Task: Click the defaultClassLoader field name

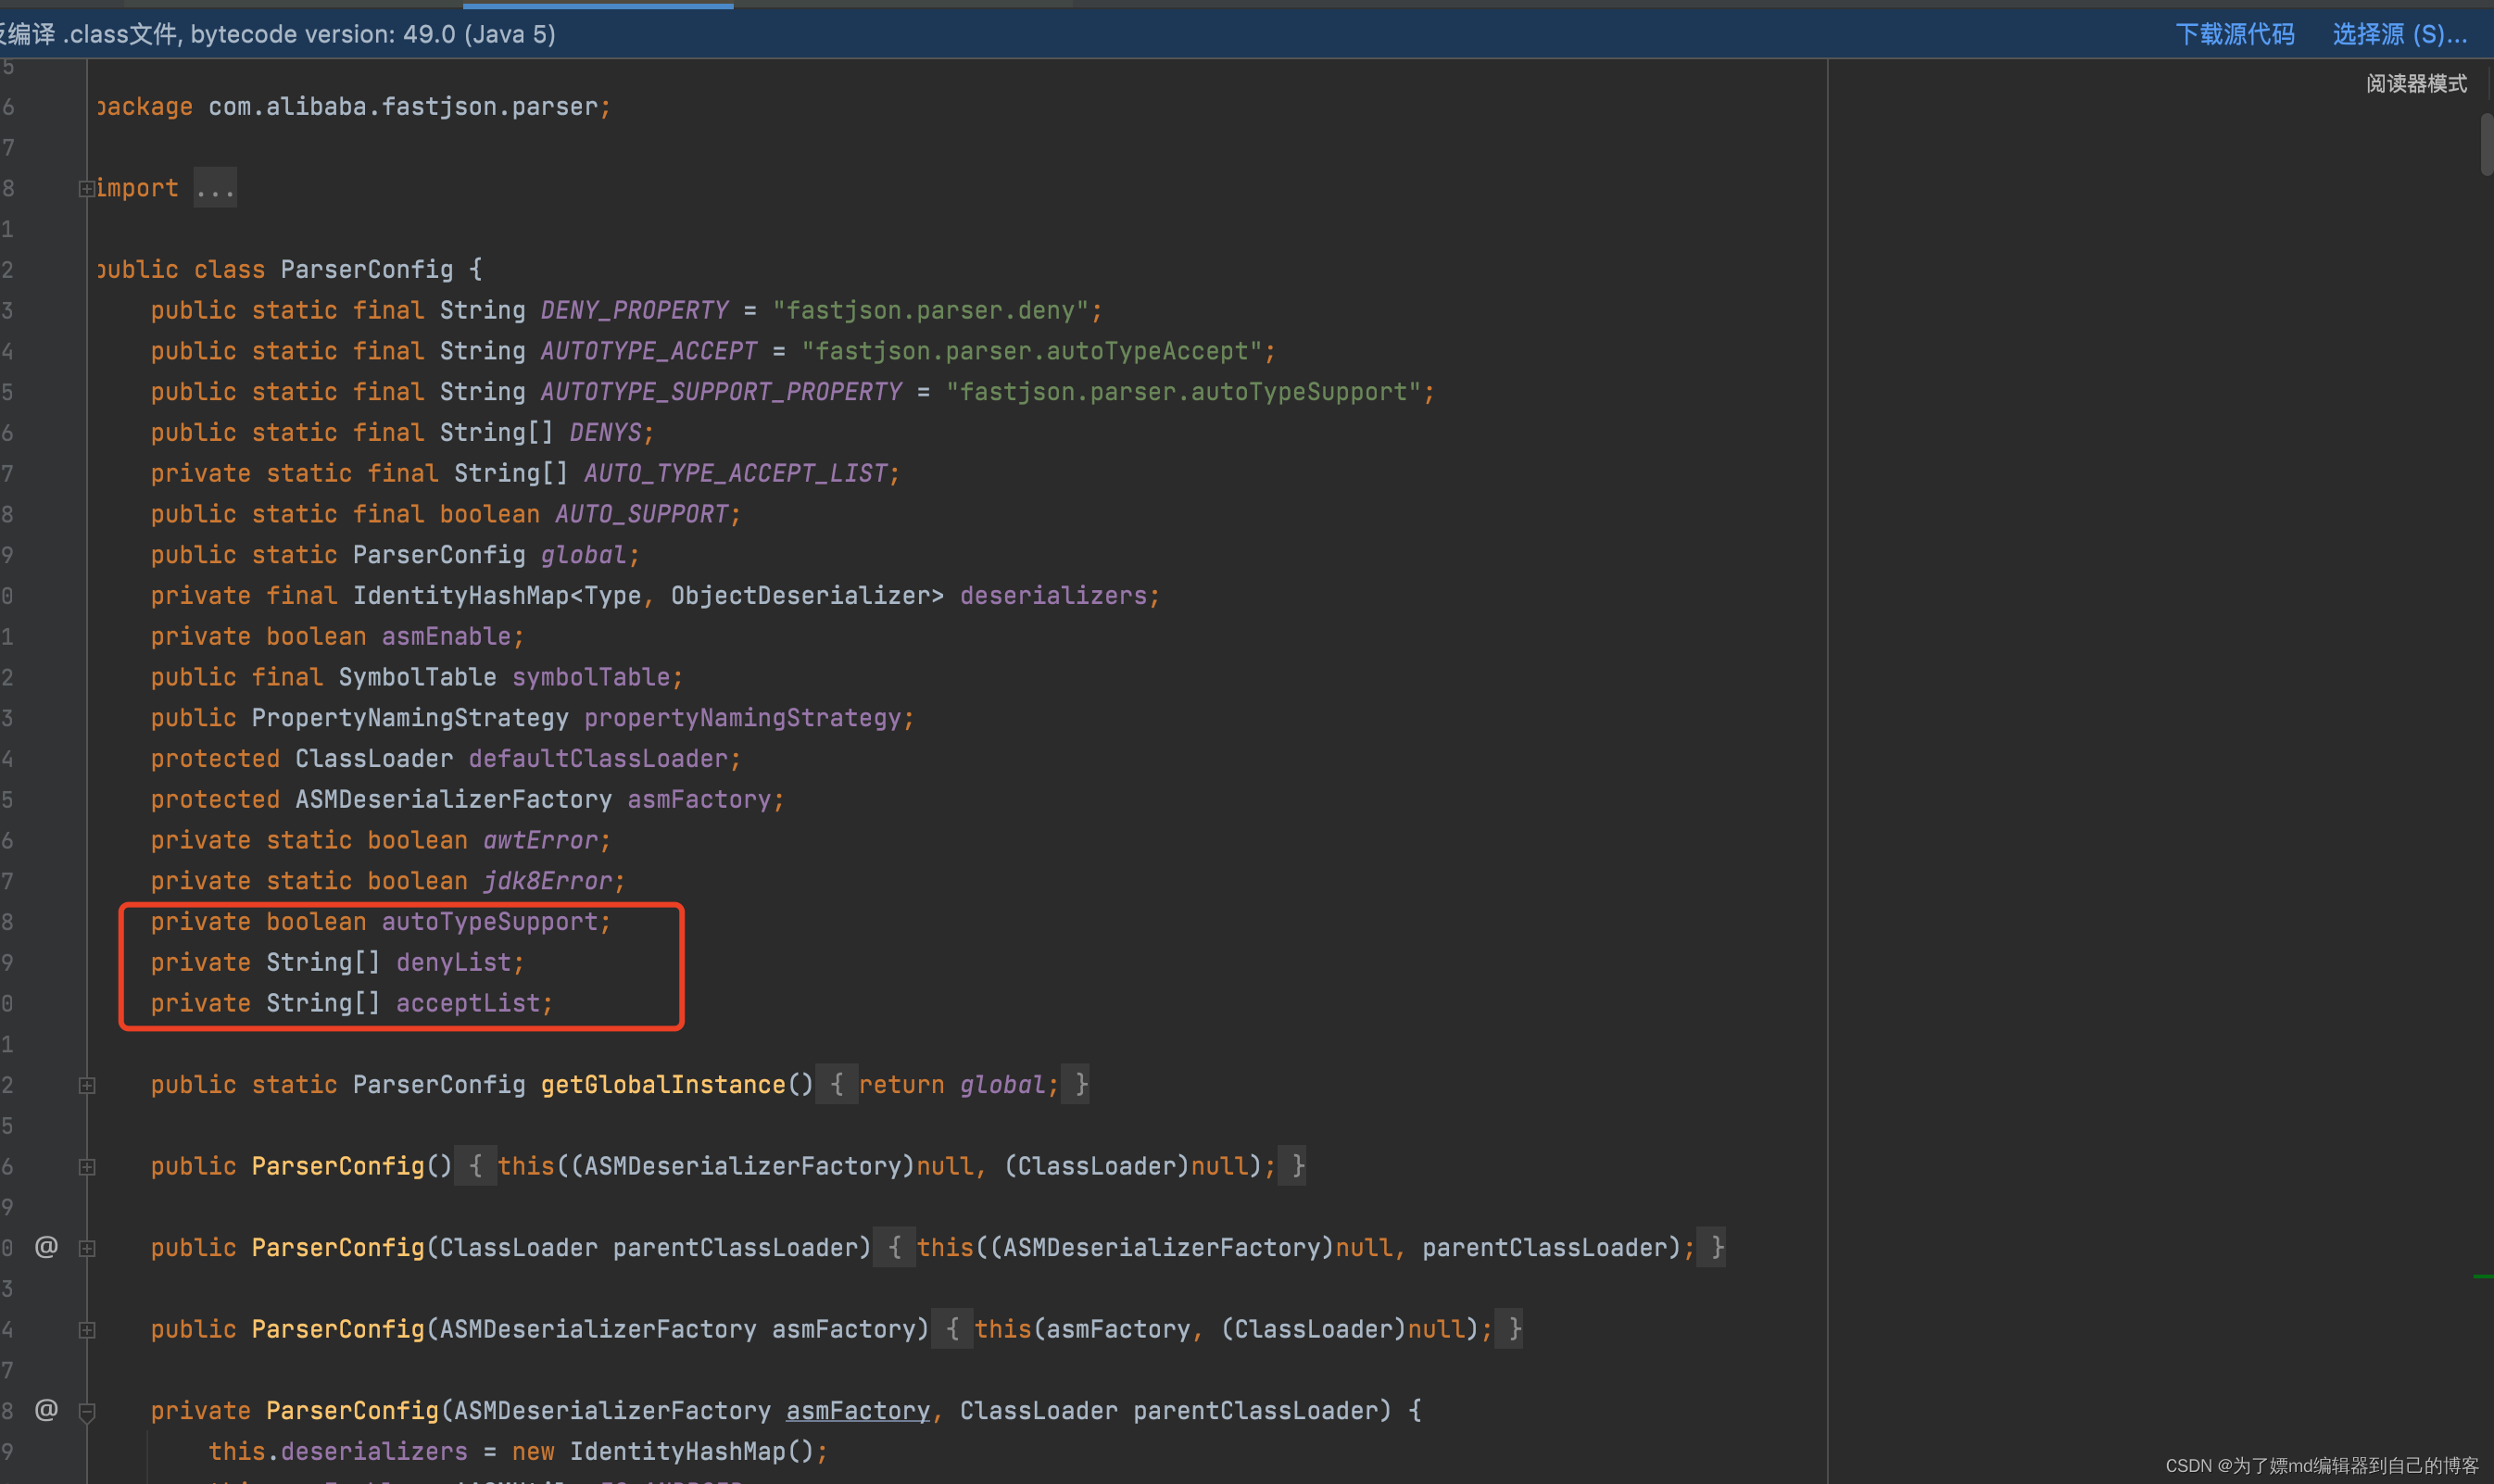Action: [598, 759]
